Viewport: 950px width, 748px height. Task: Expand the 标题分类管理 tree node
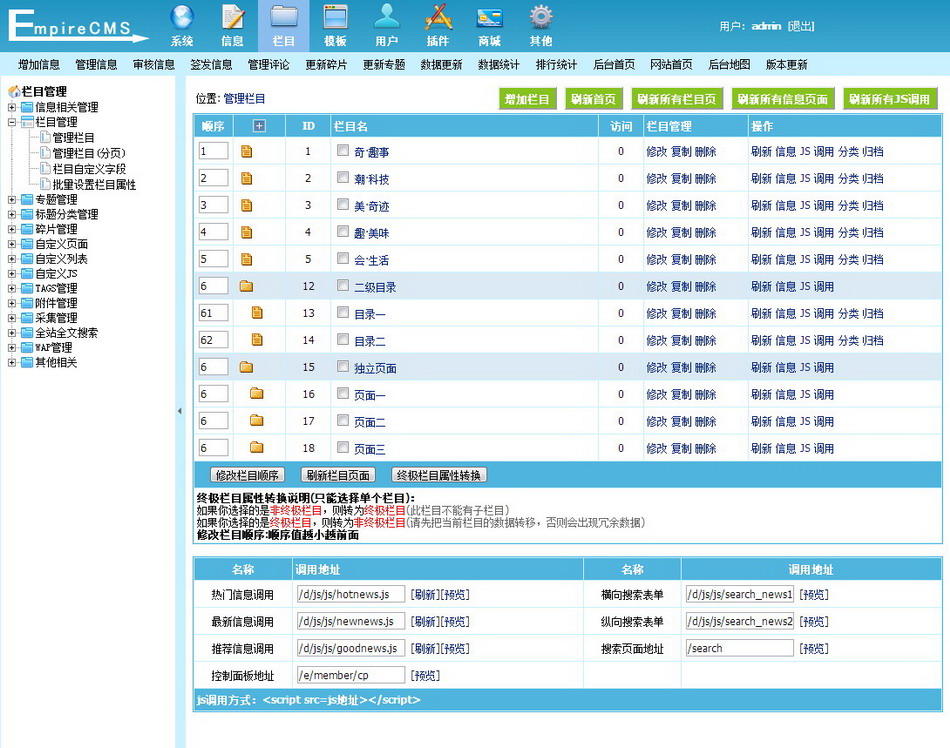[x=12, y=214]
